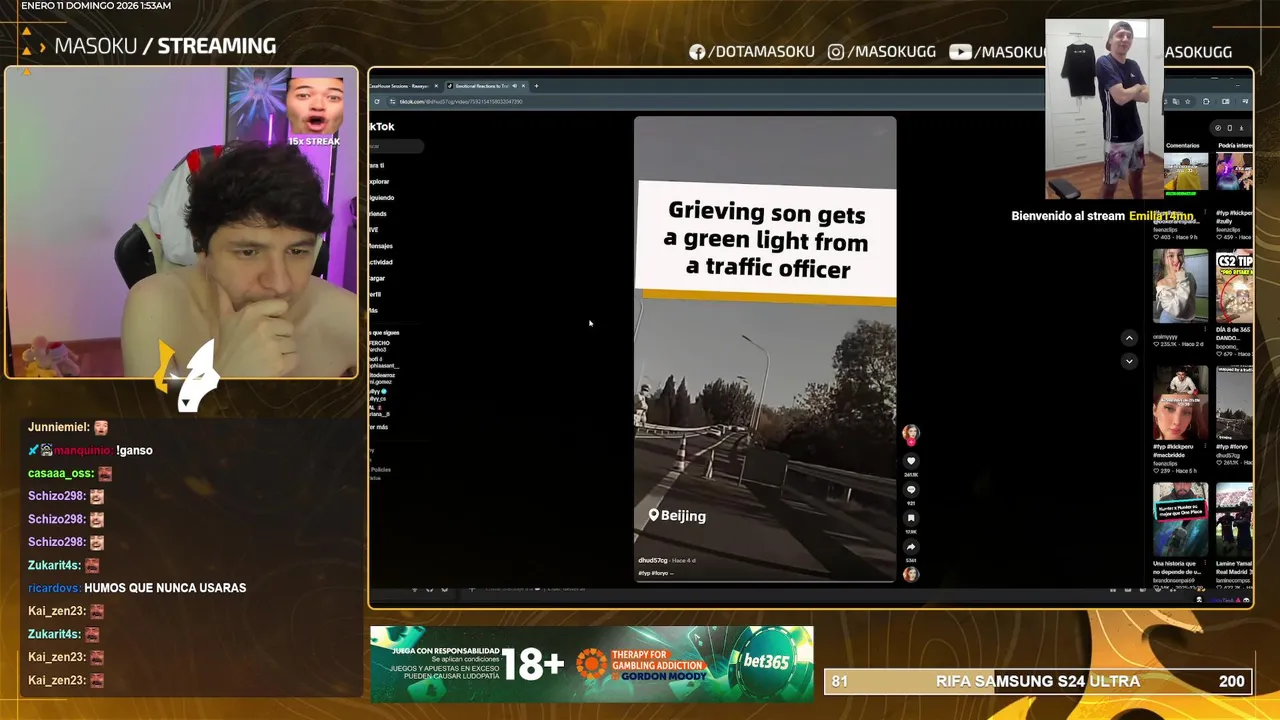Close the 'Emotional Reactions' TikTok tab
The height and width of the screenshot is (720, 1280).
(x=522, y=86)
